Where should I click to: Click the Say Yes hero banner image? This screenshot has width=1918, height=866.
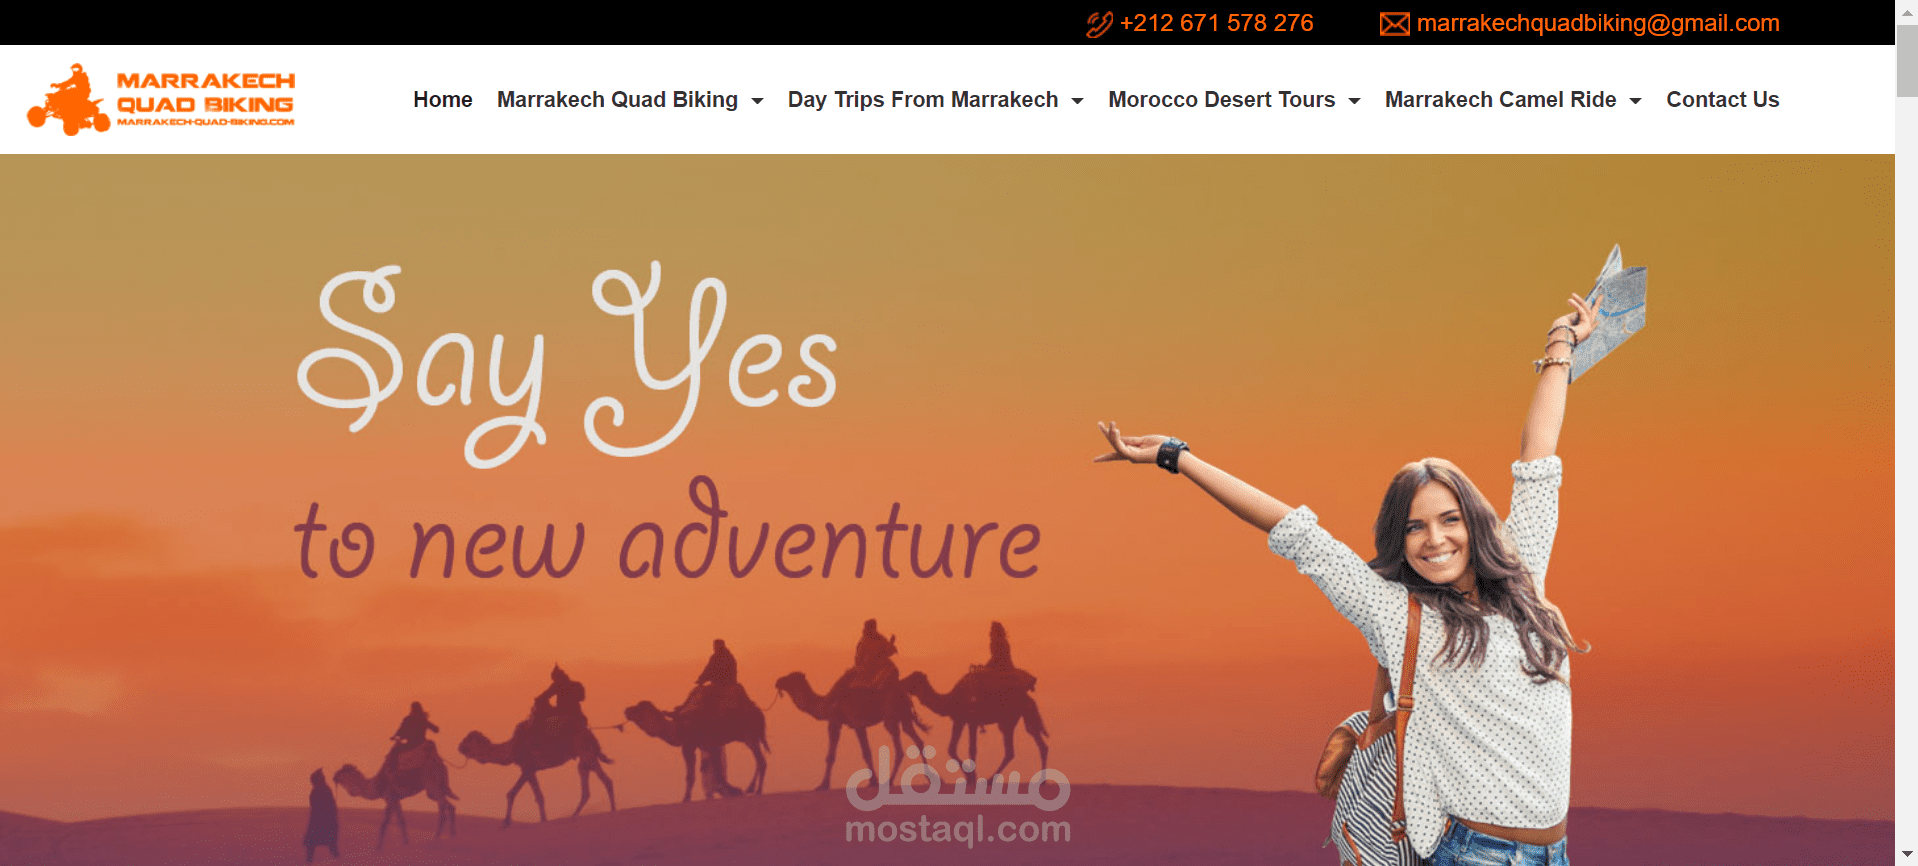tap(947, 510)
